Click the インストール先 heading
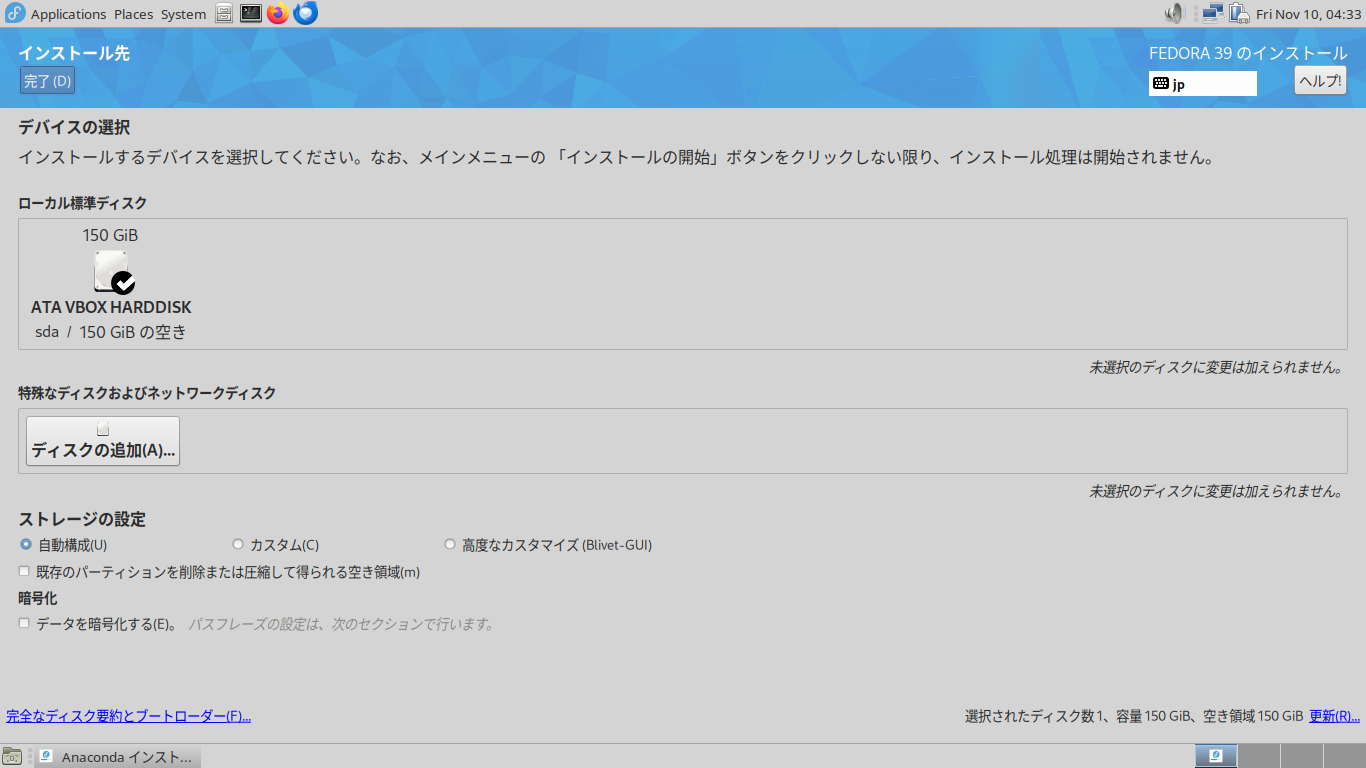 [x=74, y=54]
